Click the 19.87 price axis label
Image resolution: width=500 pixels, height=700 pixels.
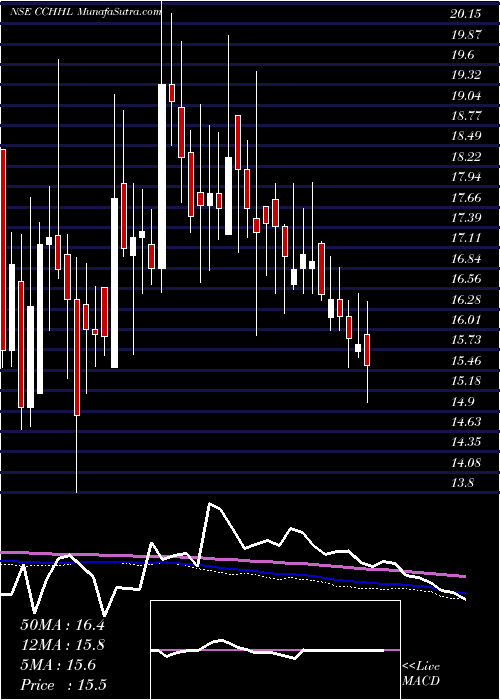[x=466, y=35]
